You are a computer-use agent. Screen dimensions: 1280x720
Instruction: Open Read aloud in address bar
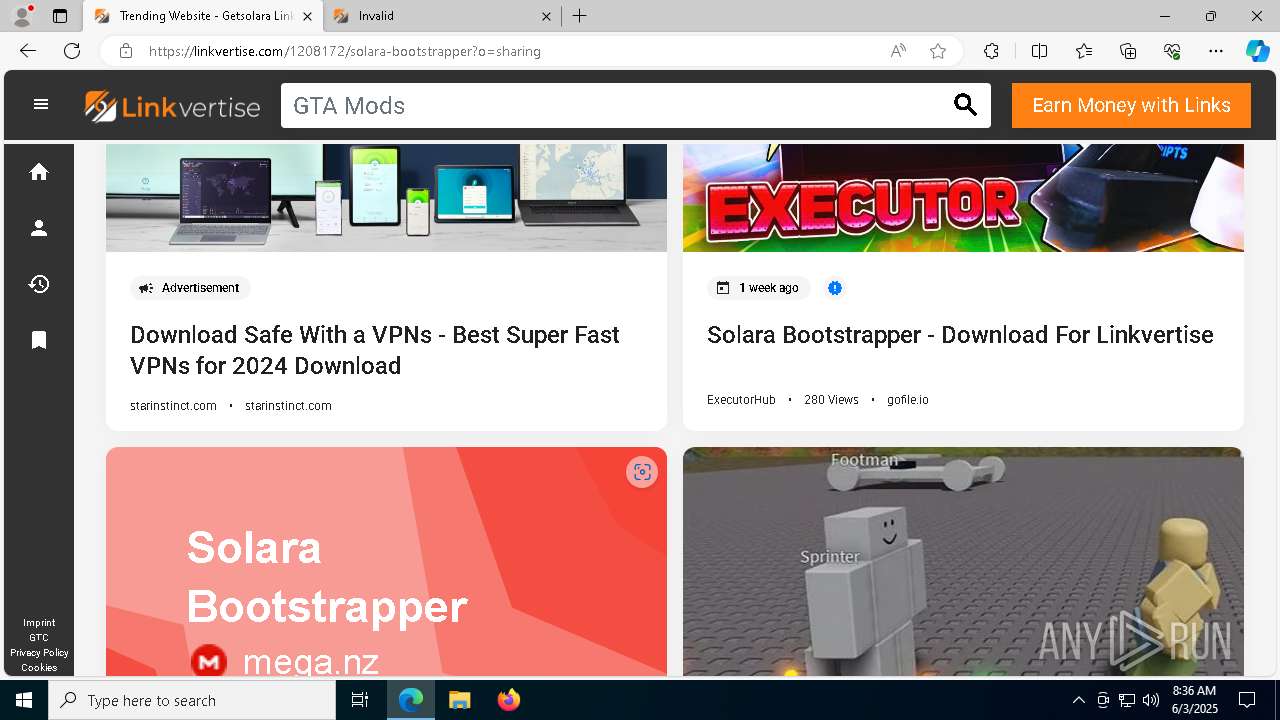point(898,51)
